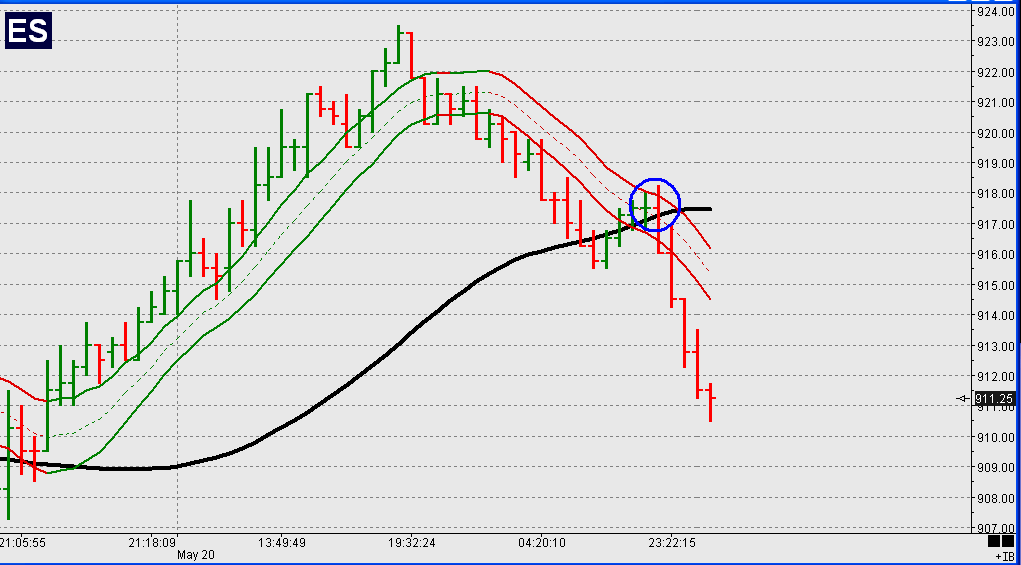Click the 922.00 price axis label
Image resolution: width=1021 pixels, height=565 pixels.
click(x=995, y=72)
